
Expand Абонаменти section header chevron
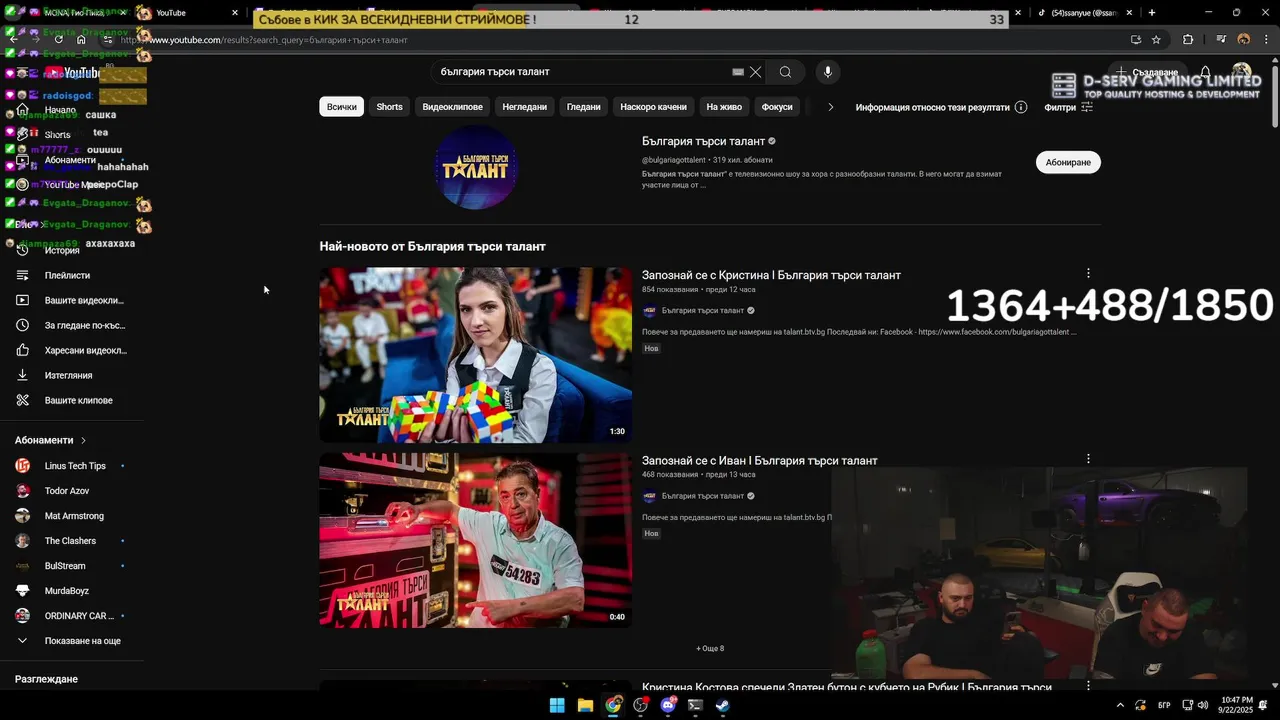click(x=83, y=440)
